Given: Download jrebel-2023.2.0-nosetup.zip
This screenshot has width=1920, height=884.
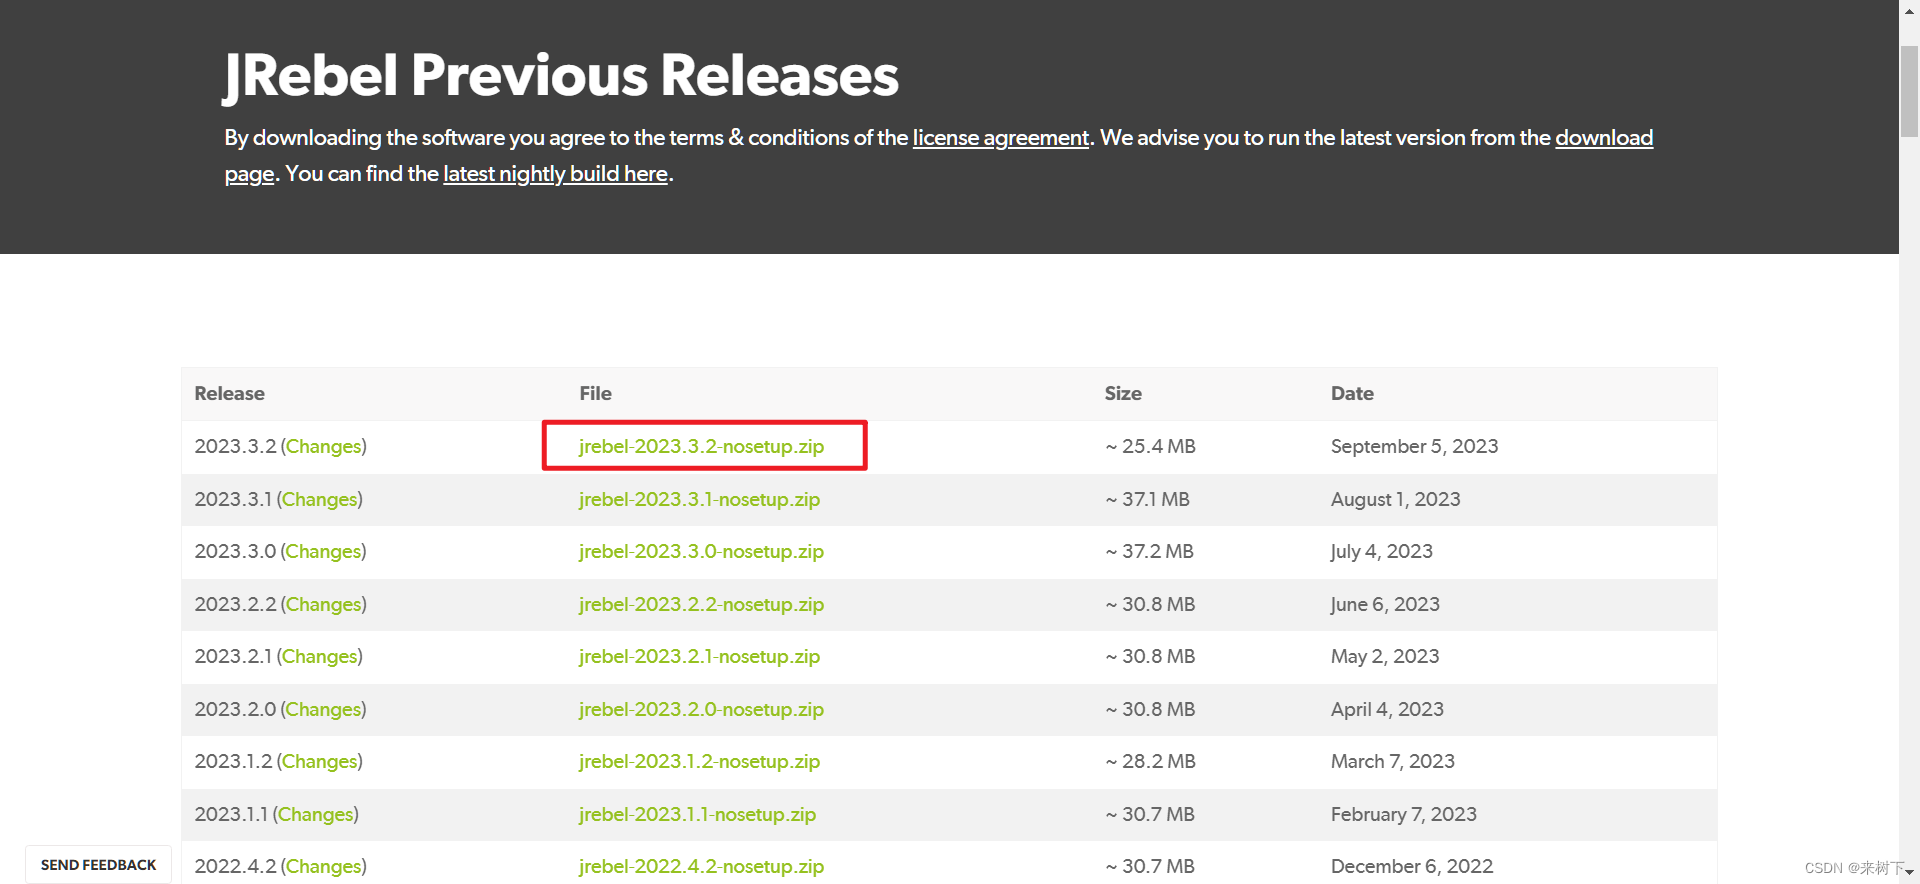Looking at the screenshot, I should 701,709.
